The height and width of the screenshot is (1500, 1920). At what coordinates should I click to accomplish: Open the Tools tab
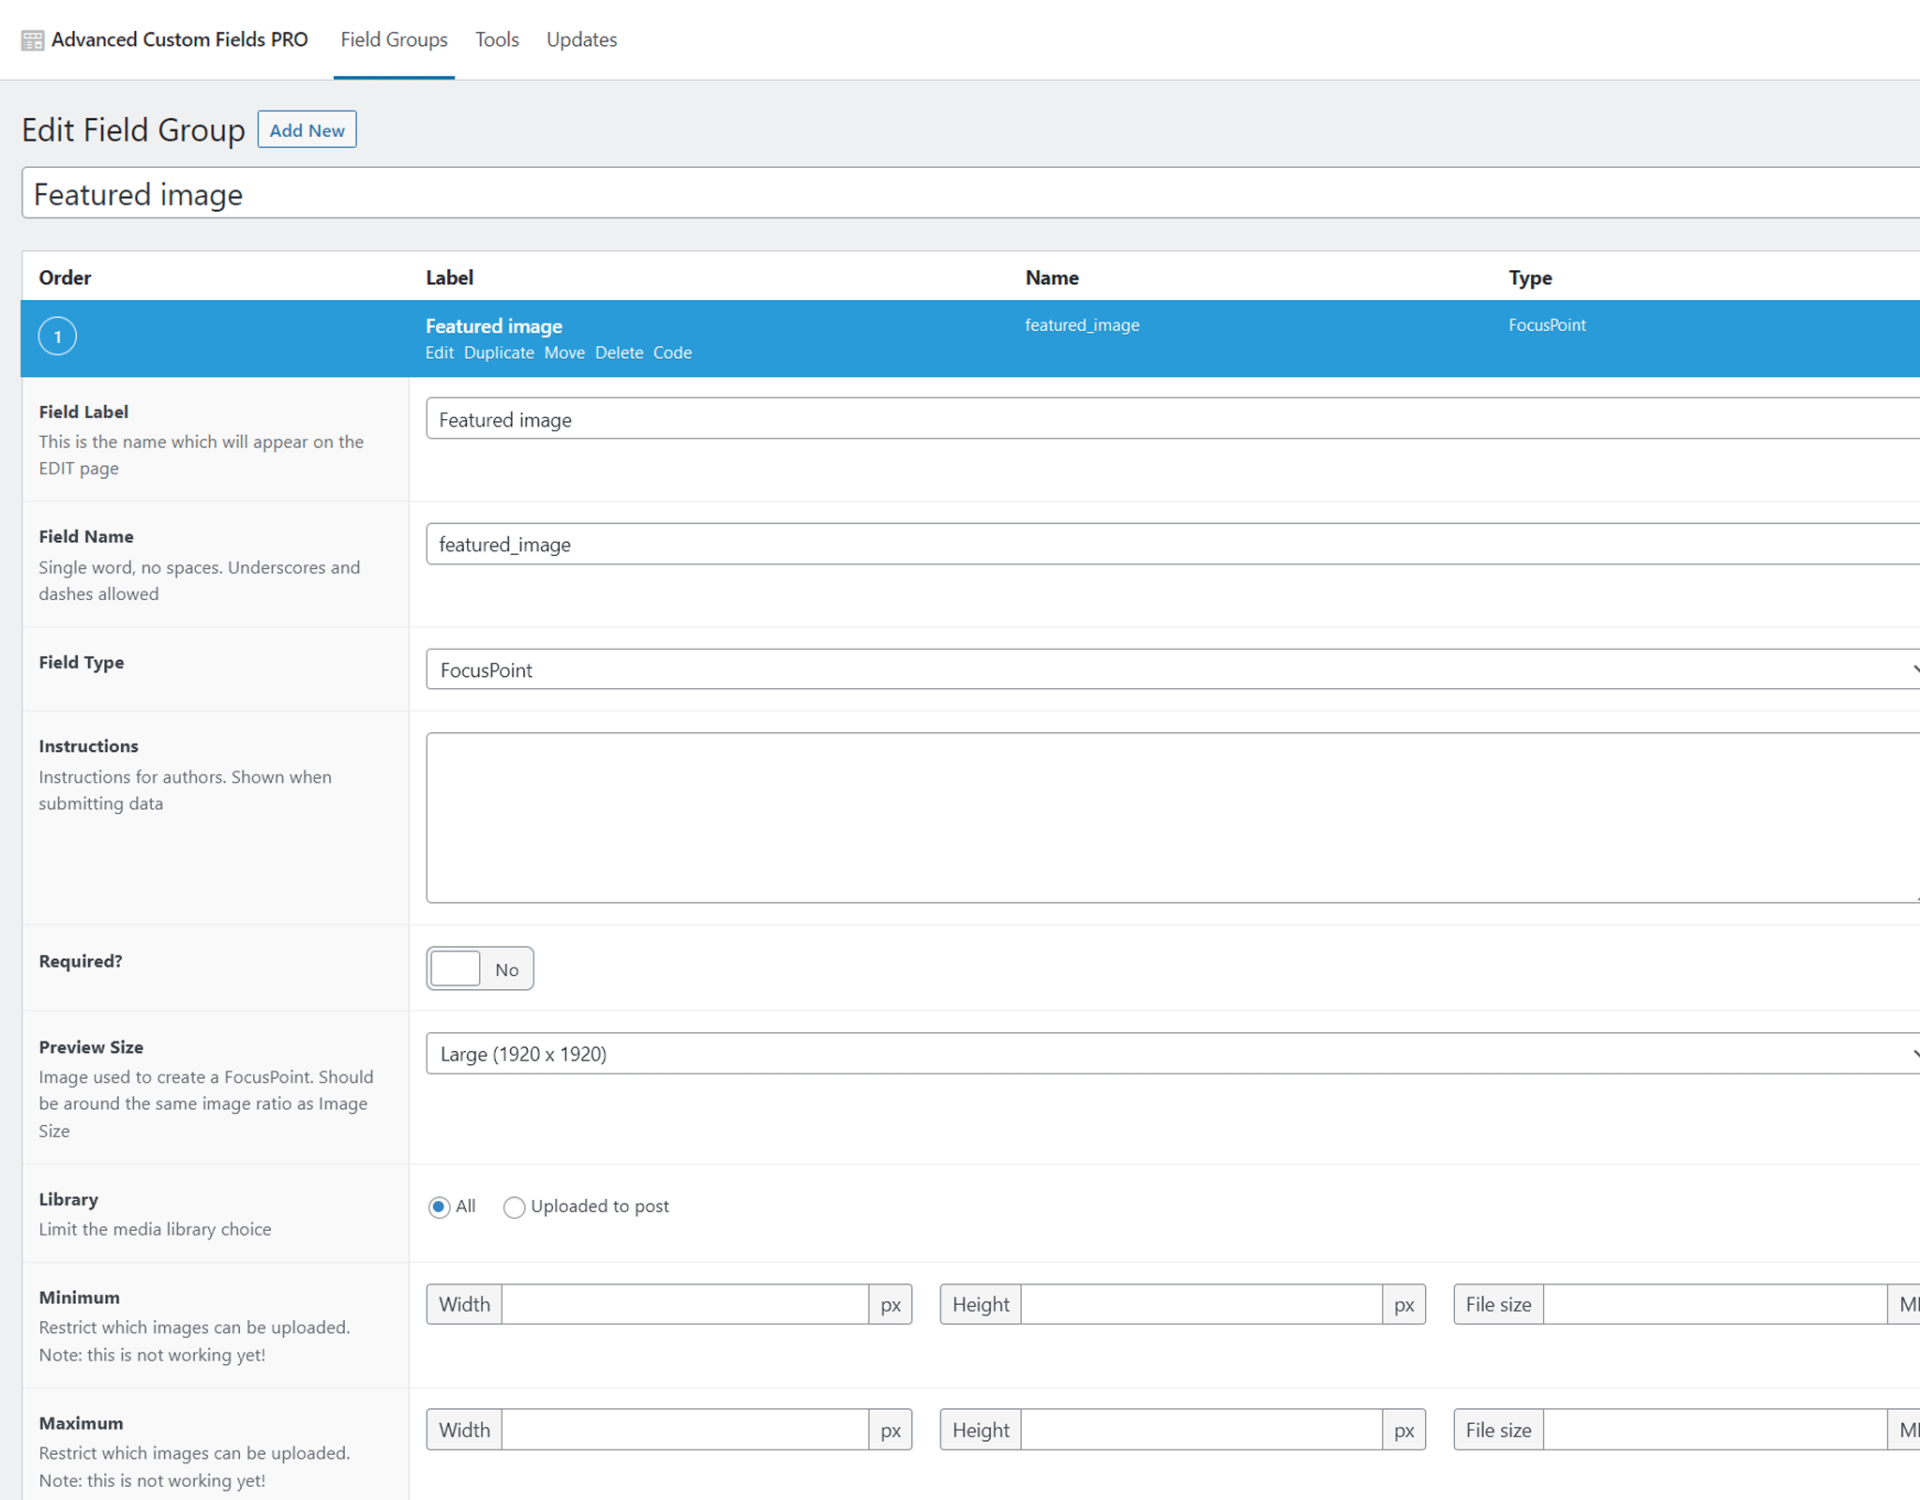tap(497, 40)
